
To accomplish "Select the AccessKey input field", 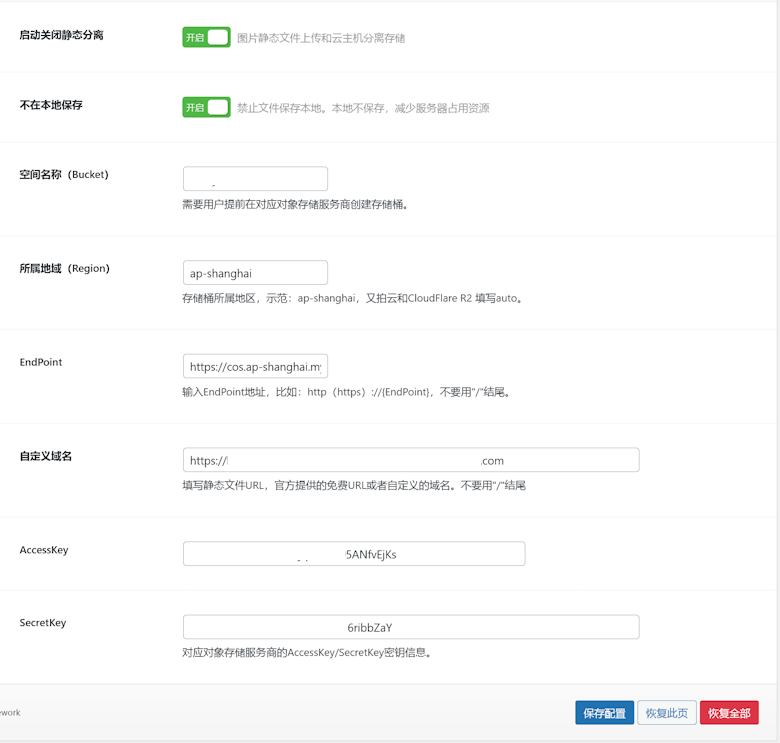I will [x=354, y=554].
